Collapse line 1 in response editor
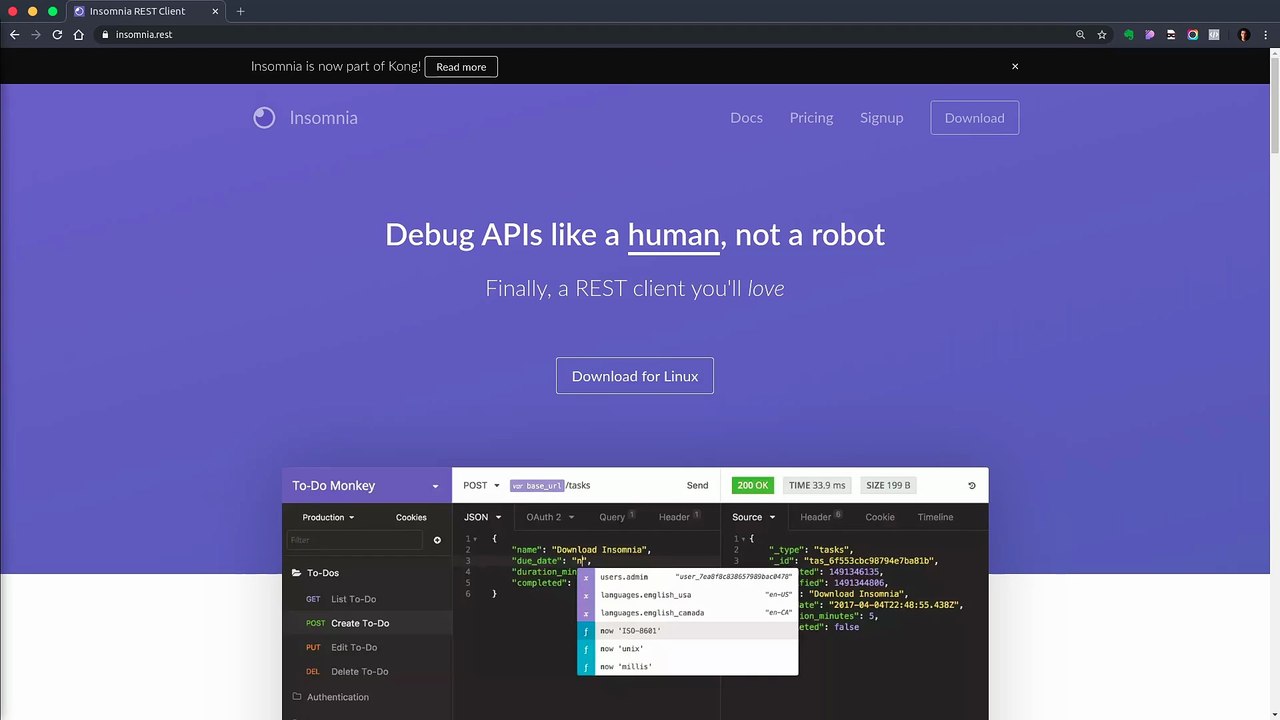This screenshot has width=1280, height=720. tap(743, 539)
